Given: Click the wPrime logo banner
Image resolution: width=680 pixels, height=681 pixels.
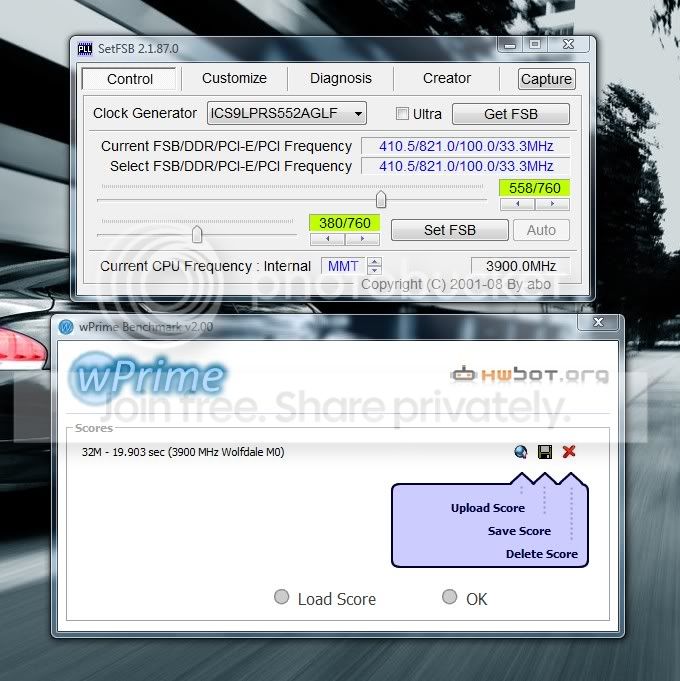Looking at the screenshot, I should (148, 377).
